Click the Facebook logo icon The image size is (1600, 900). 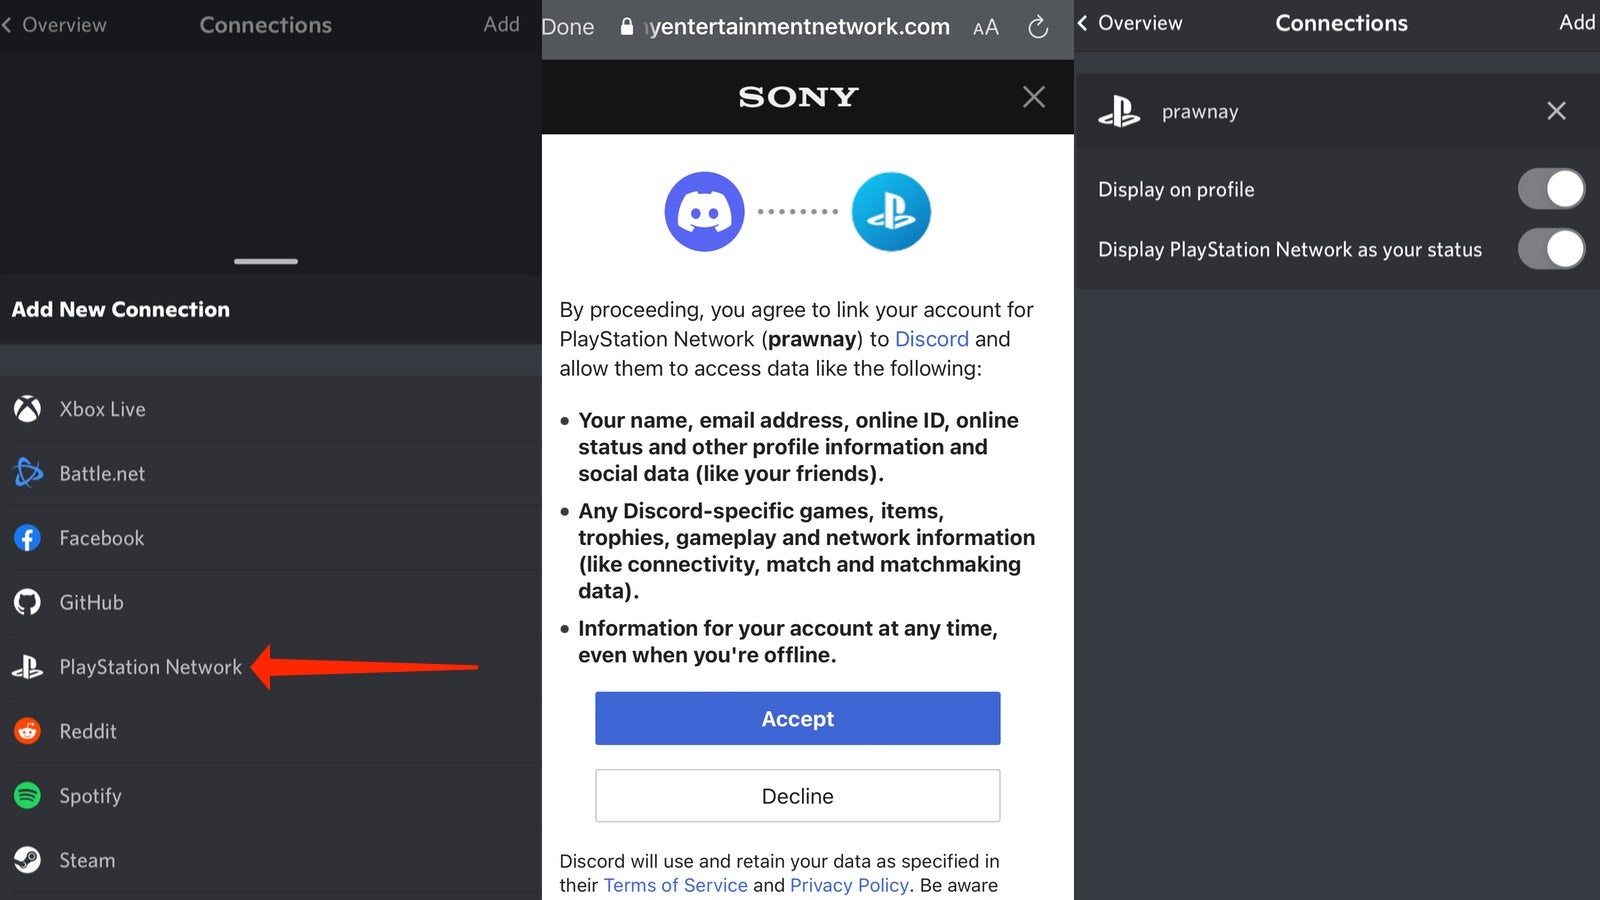click(28, 538)
